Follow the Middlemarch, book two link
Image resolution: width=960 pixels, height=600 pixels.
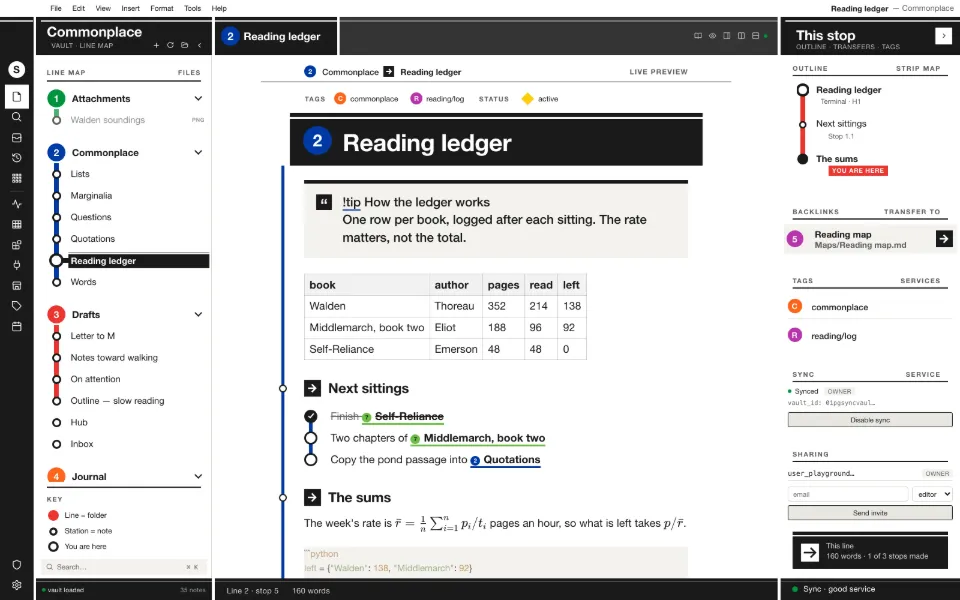point(478,438)
